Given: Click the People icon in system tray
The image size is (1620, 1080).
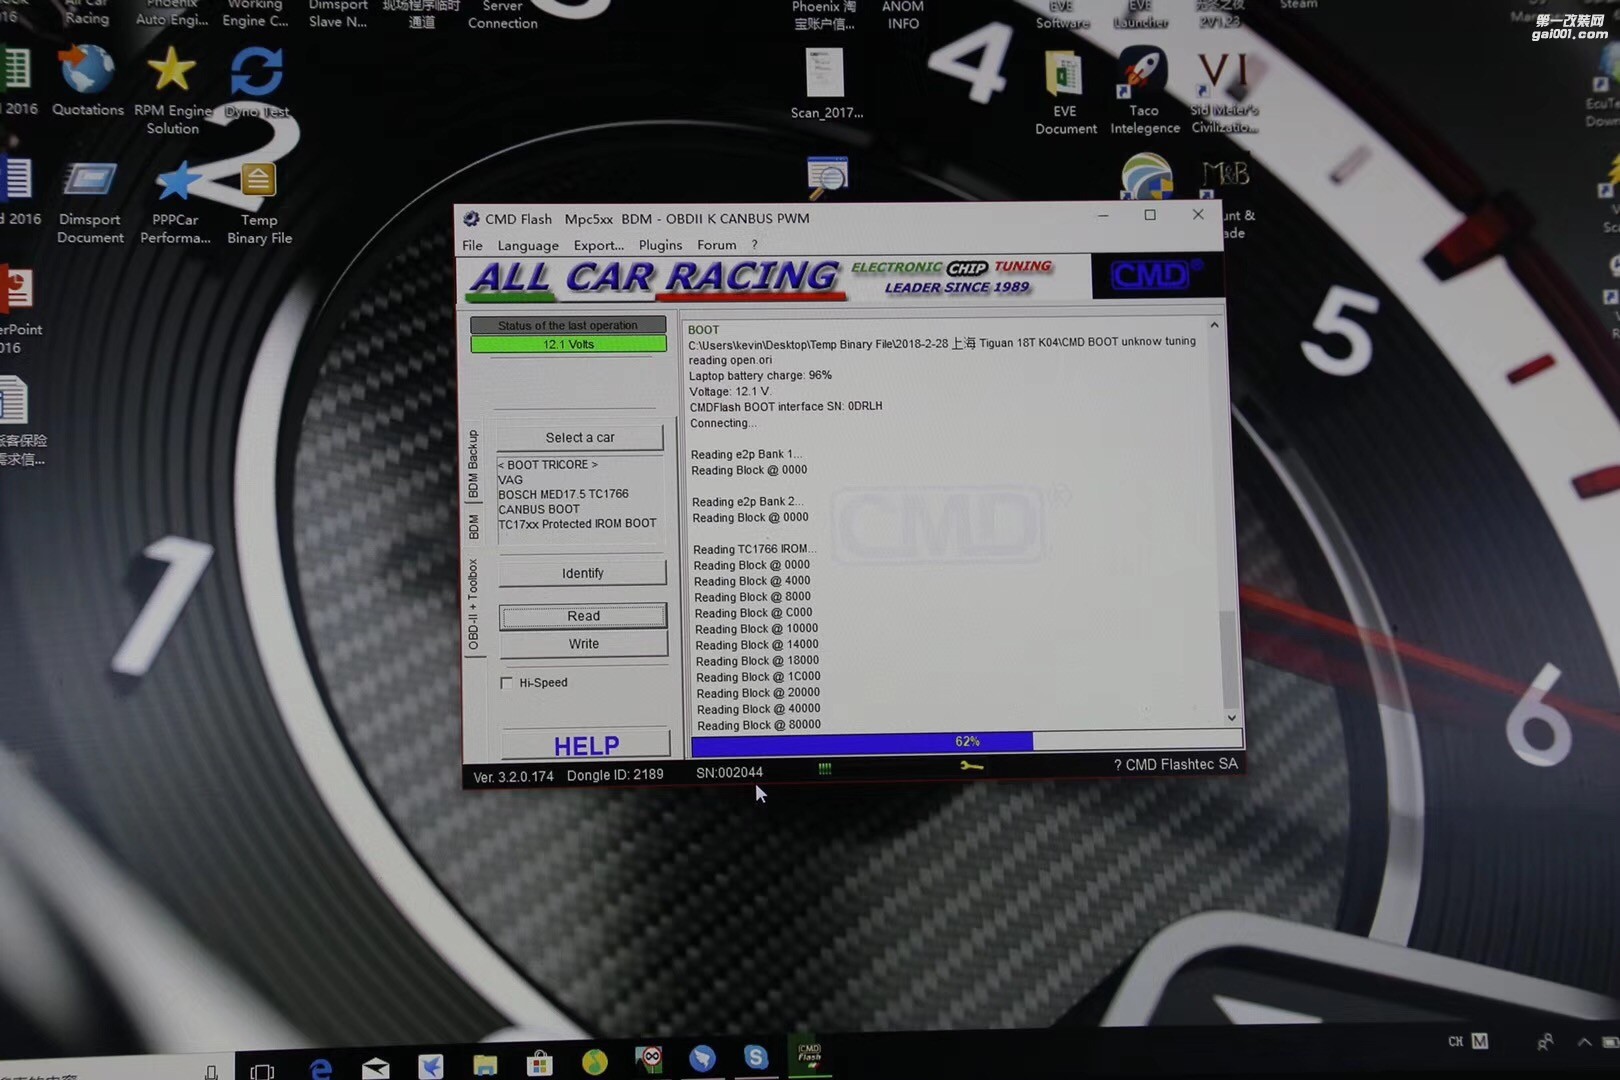Looking at the screenshot, I should (1544, 1042).
